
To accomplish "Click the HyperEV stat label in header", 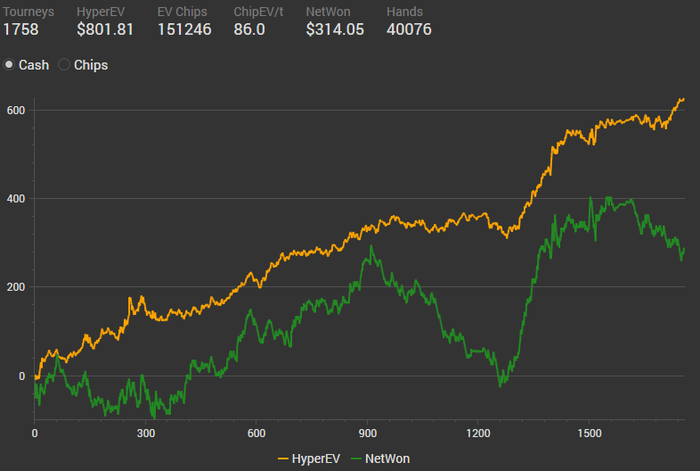I will click(100, 12).
